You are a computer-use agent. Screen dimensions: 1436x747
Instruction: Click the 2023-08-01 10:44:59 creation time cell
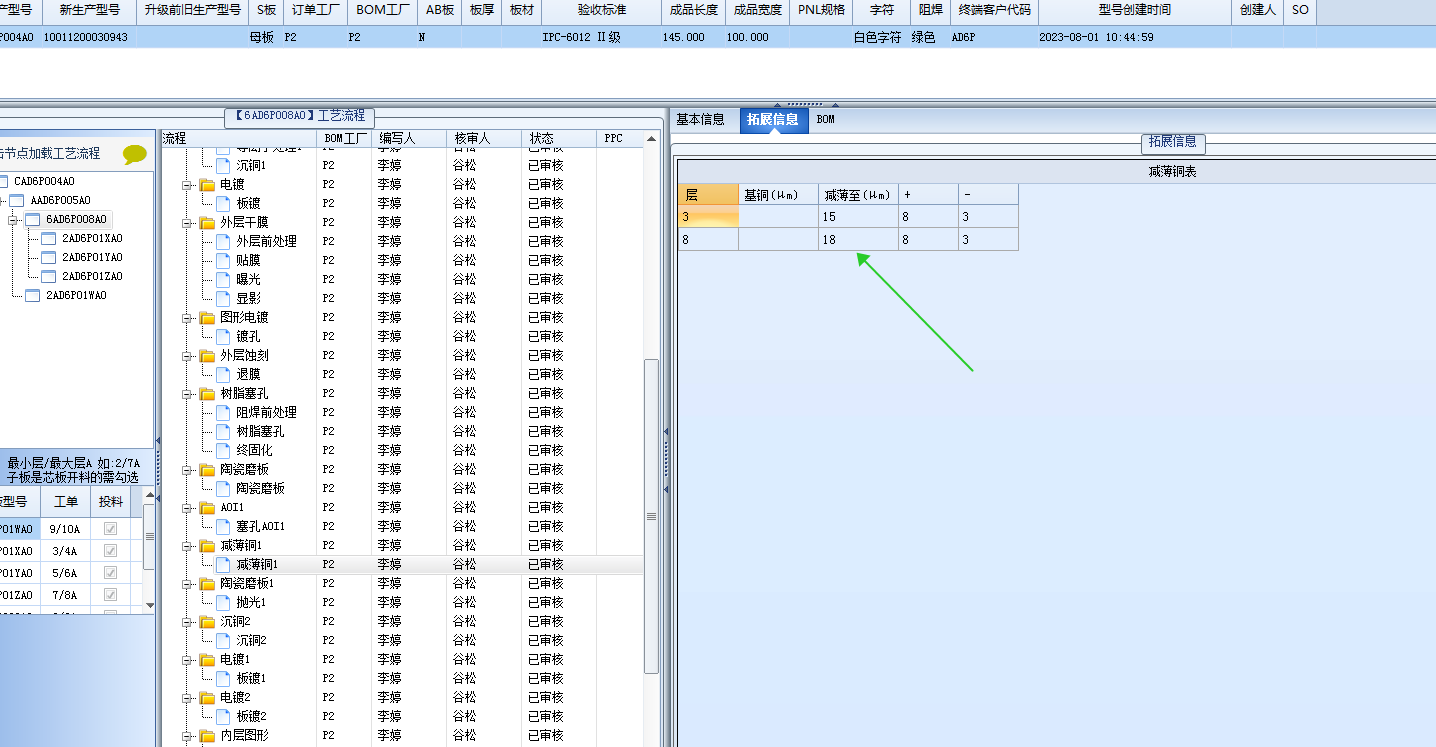click(1134, 37)
